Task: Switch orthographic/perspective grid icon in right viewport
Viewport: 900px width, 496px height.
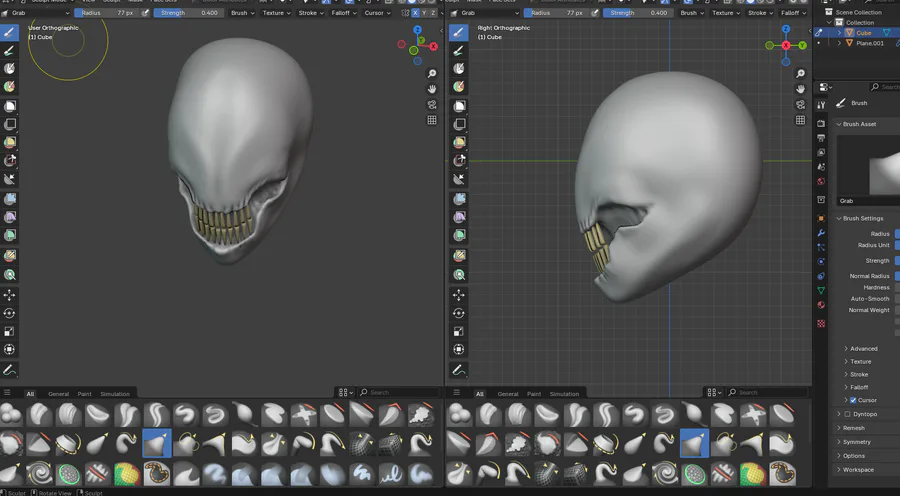Action: point(801,120)
